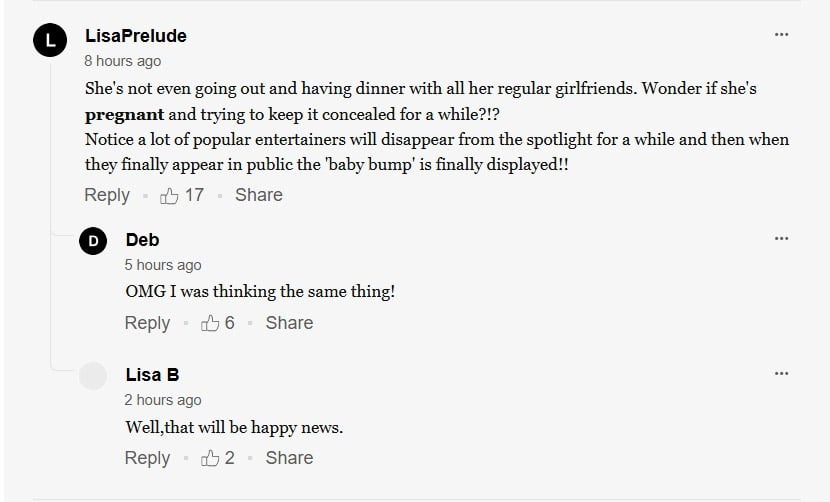Click LisaPrelude's round avatar icon
The height and width of the screenshot is (502, 830).
(x=50, y=41)
